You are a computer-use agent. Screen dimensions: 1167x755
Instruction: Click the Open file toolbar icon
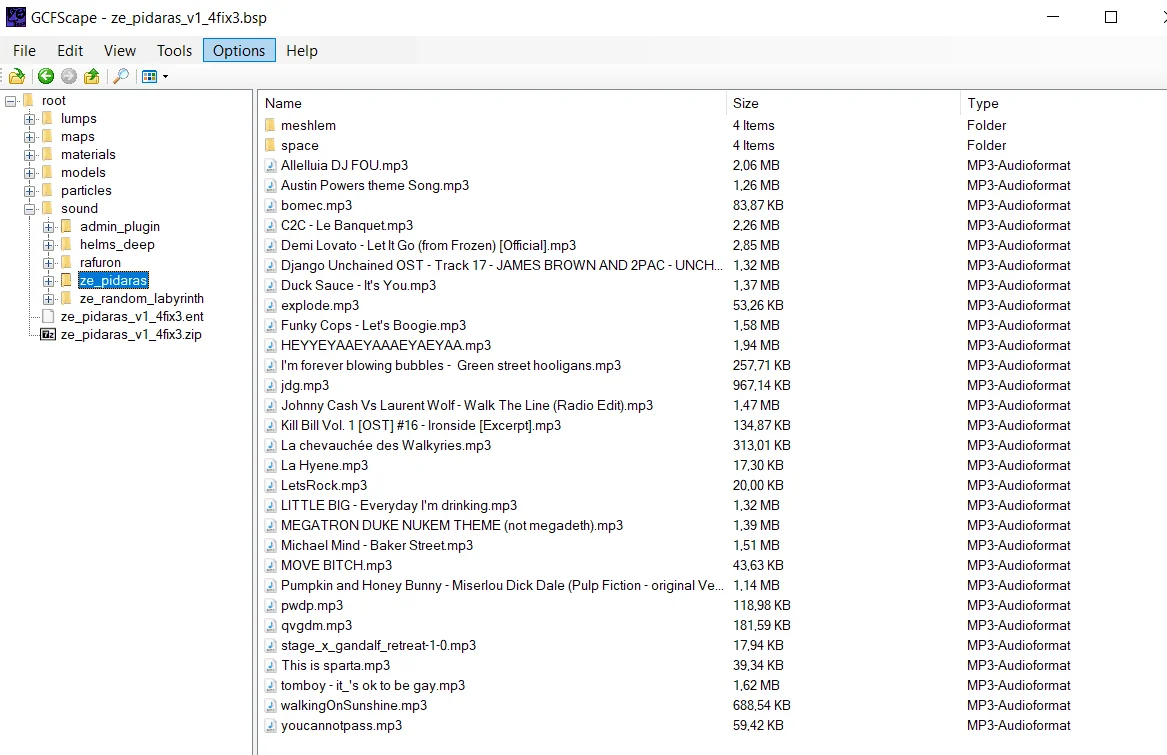tap(17, 76)
